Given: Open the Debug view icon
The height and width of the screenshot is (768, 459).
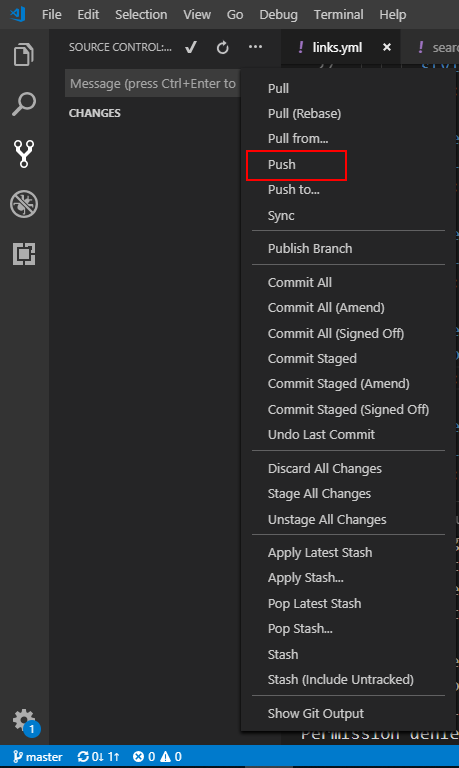Looking at the screenshot, I should [x=24, y=204].
